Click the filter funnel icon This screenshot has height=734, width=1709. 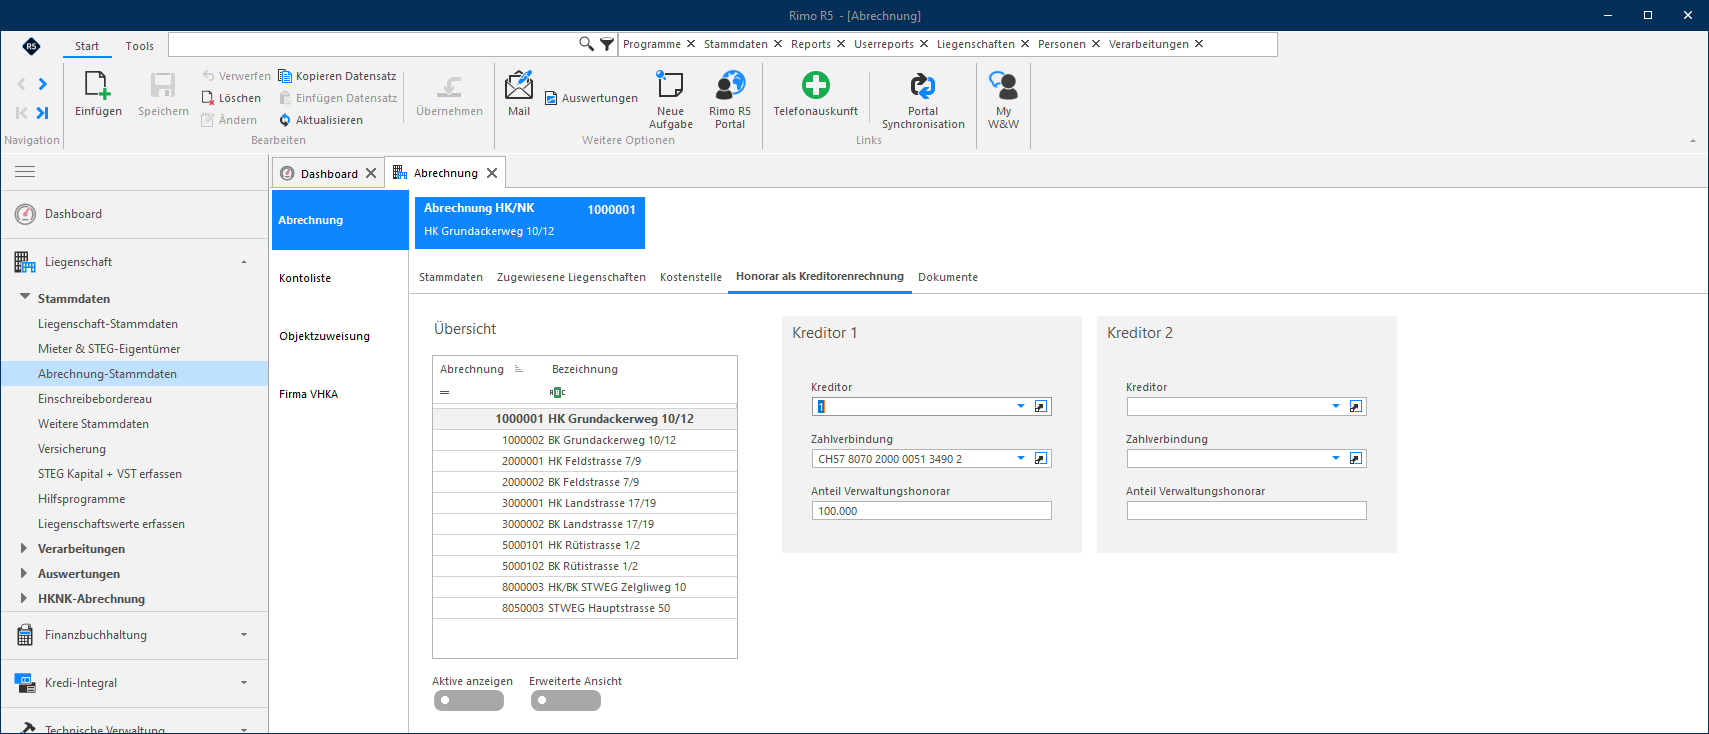point(607,44)
